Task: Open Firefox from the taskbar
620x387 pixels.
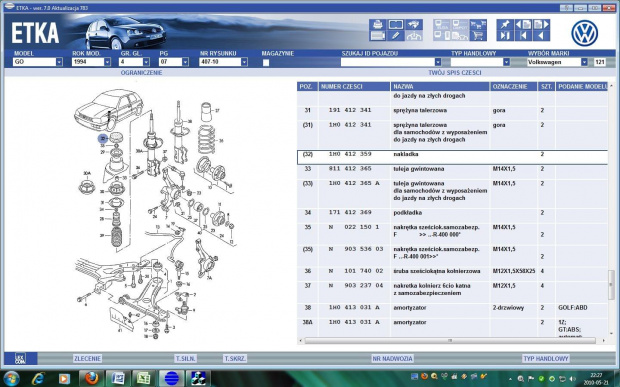Action: (91, 378)
